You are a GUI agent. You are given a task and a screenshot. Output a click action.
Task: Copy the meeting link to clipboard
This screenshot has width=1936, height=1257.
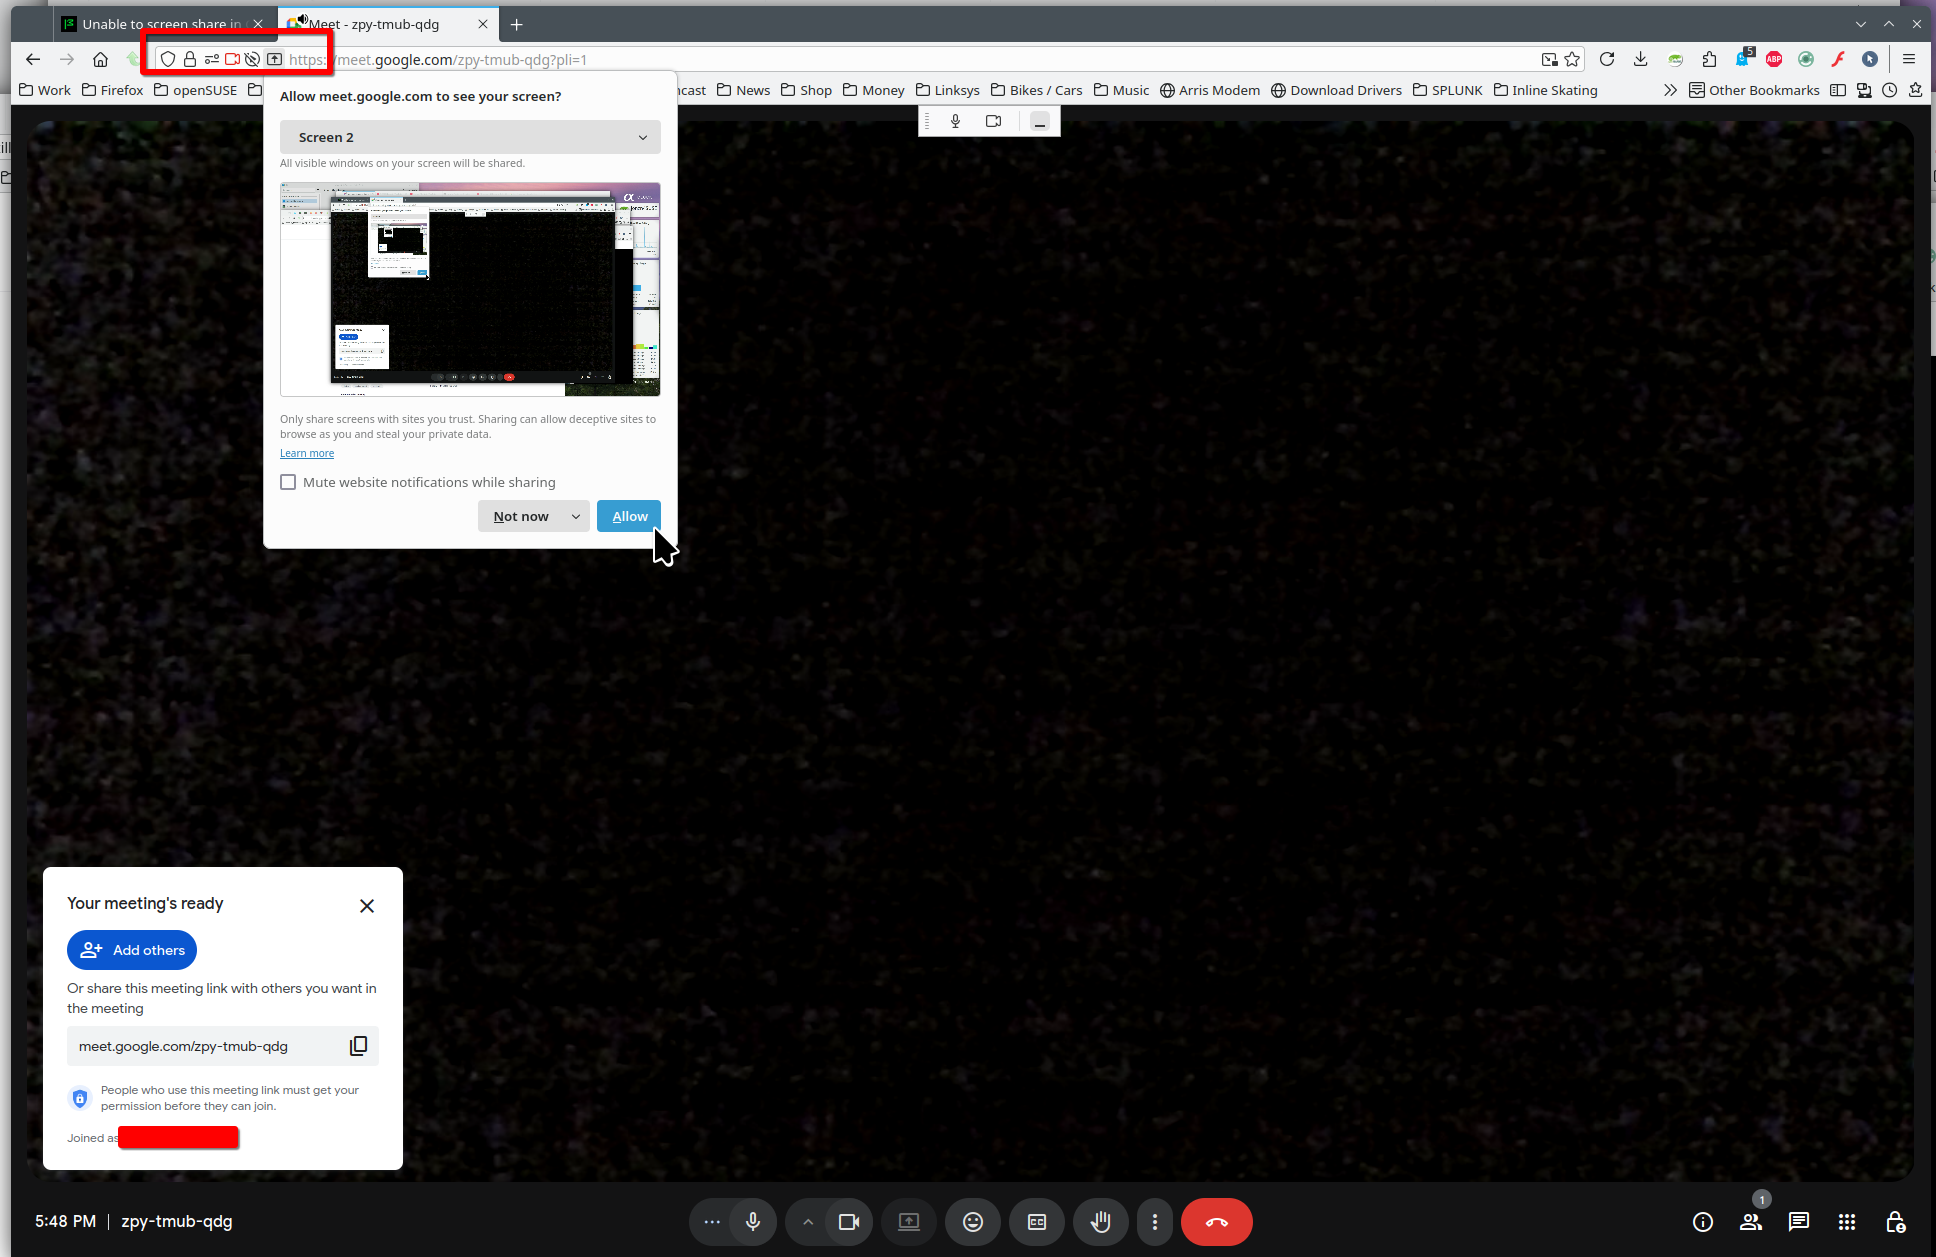358,1046
